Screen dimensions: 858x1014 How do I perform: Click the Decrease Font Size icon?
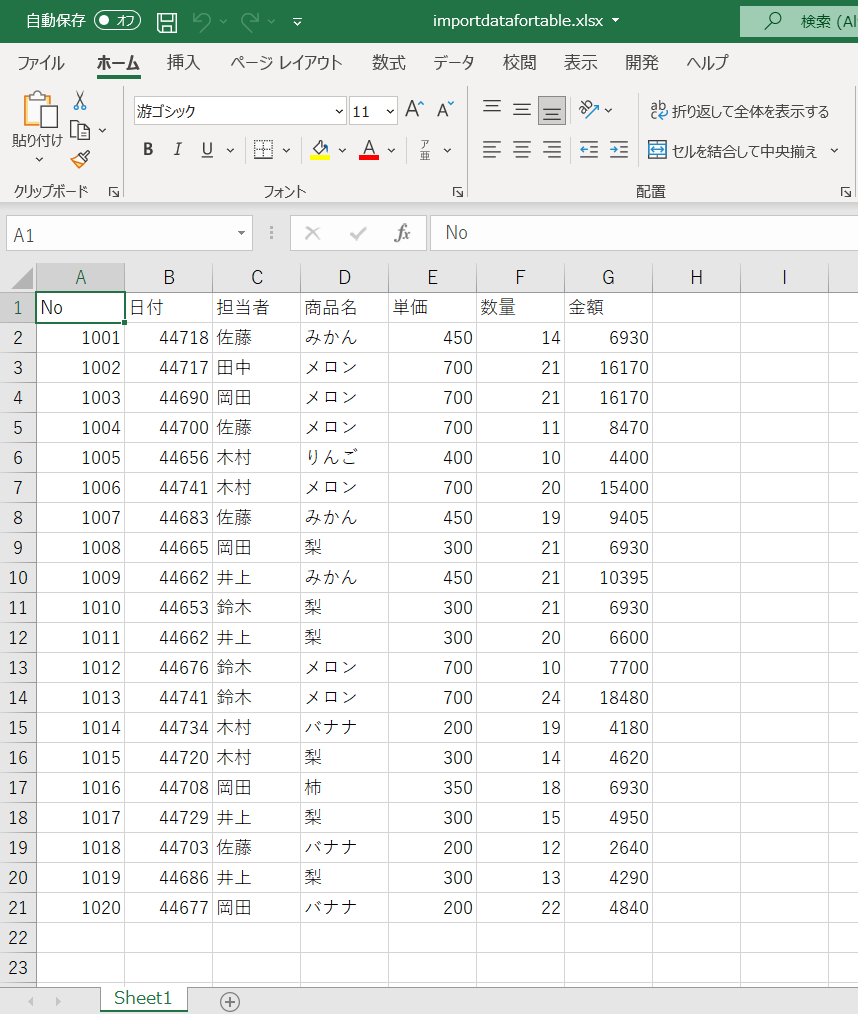point(445,110)
